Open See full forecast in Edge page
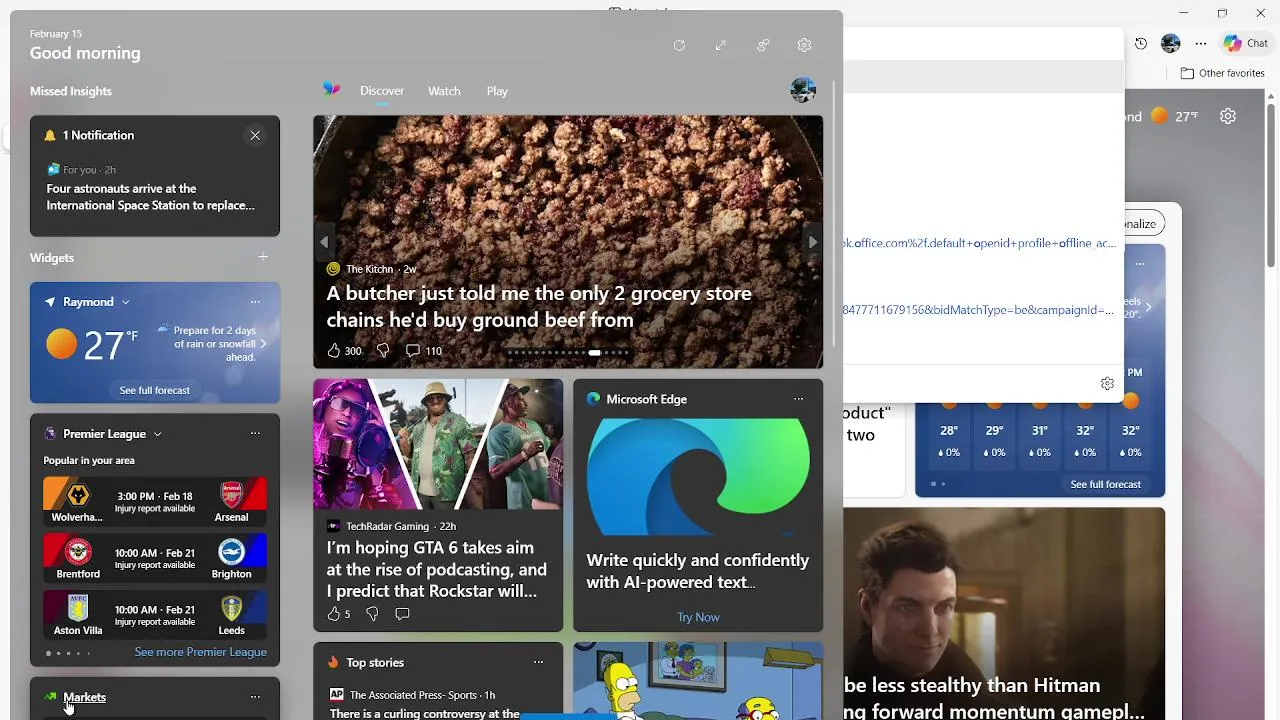Image resolution: width=1280 pixels, height=720 pixels. click(1105, 484)
